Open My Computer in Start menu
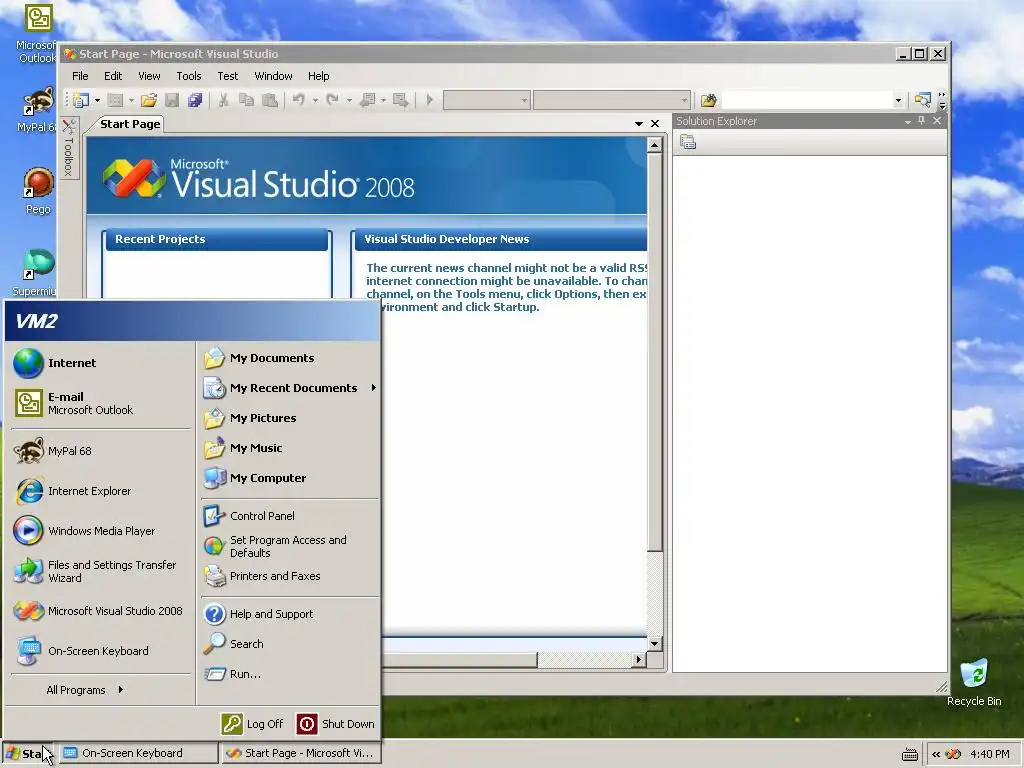The width and height of the screenshot is (1024, 768). [289, 478]
